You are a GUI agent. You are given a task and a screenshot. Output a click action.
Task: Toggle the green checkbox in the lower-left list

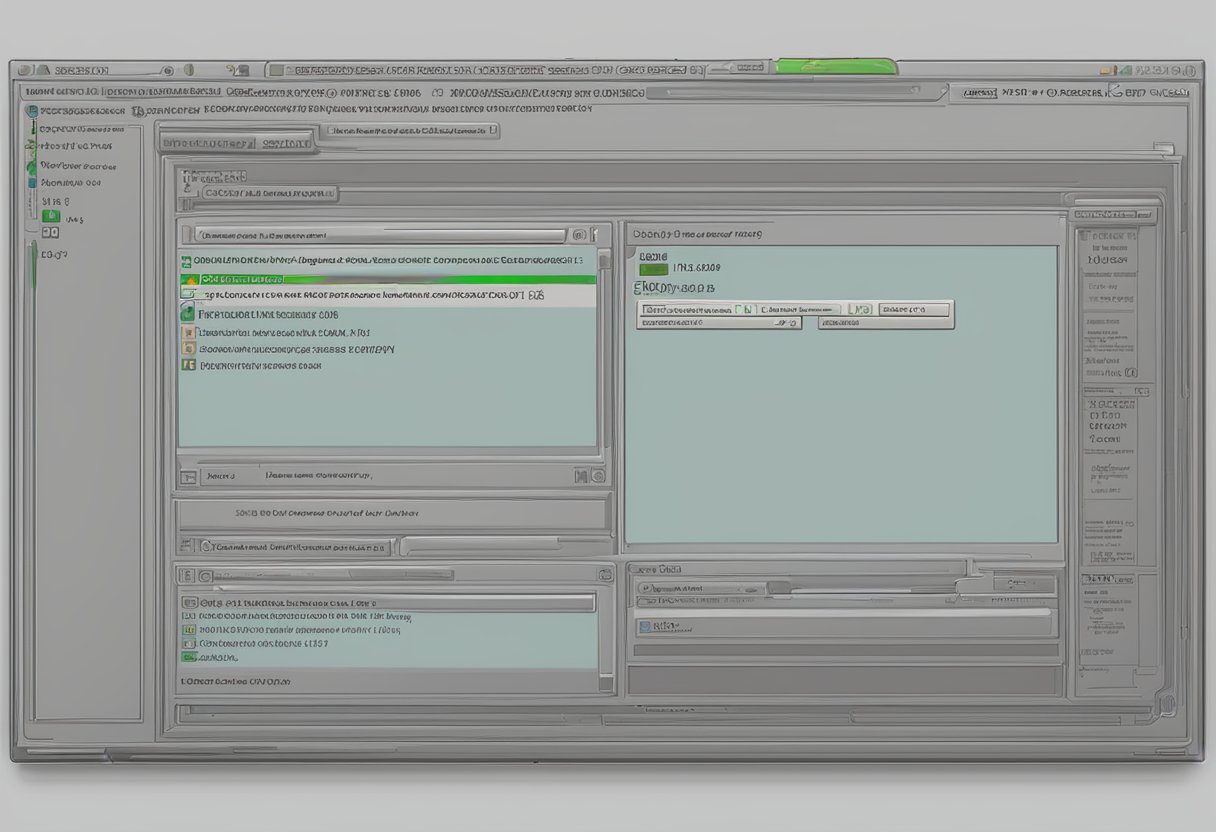(x=188, y=657)
